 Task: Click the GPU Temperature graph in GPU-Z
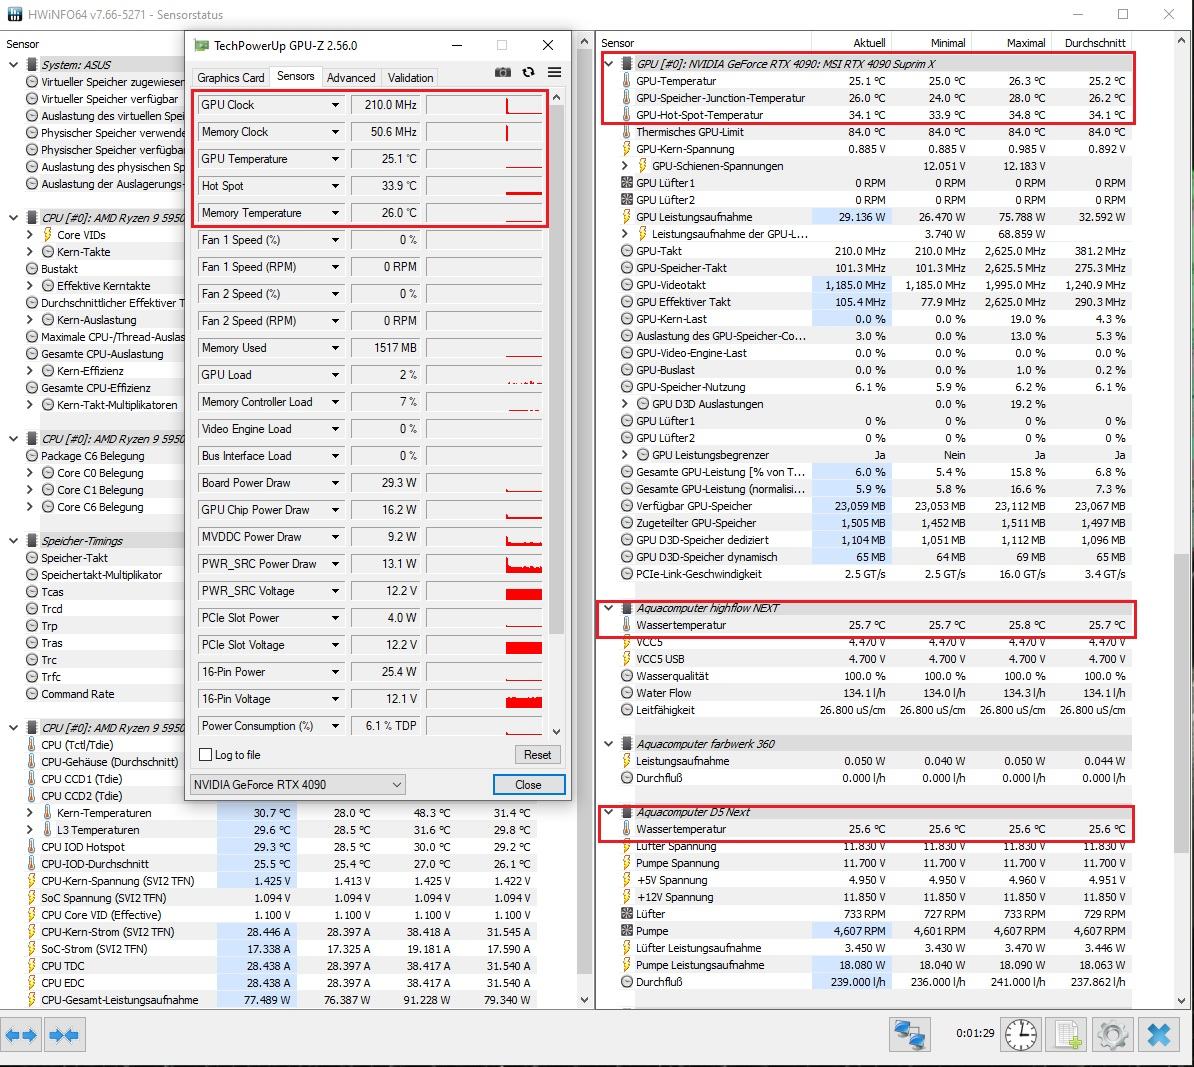(x=484, y=159)
